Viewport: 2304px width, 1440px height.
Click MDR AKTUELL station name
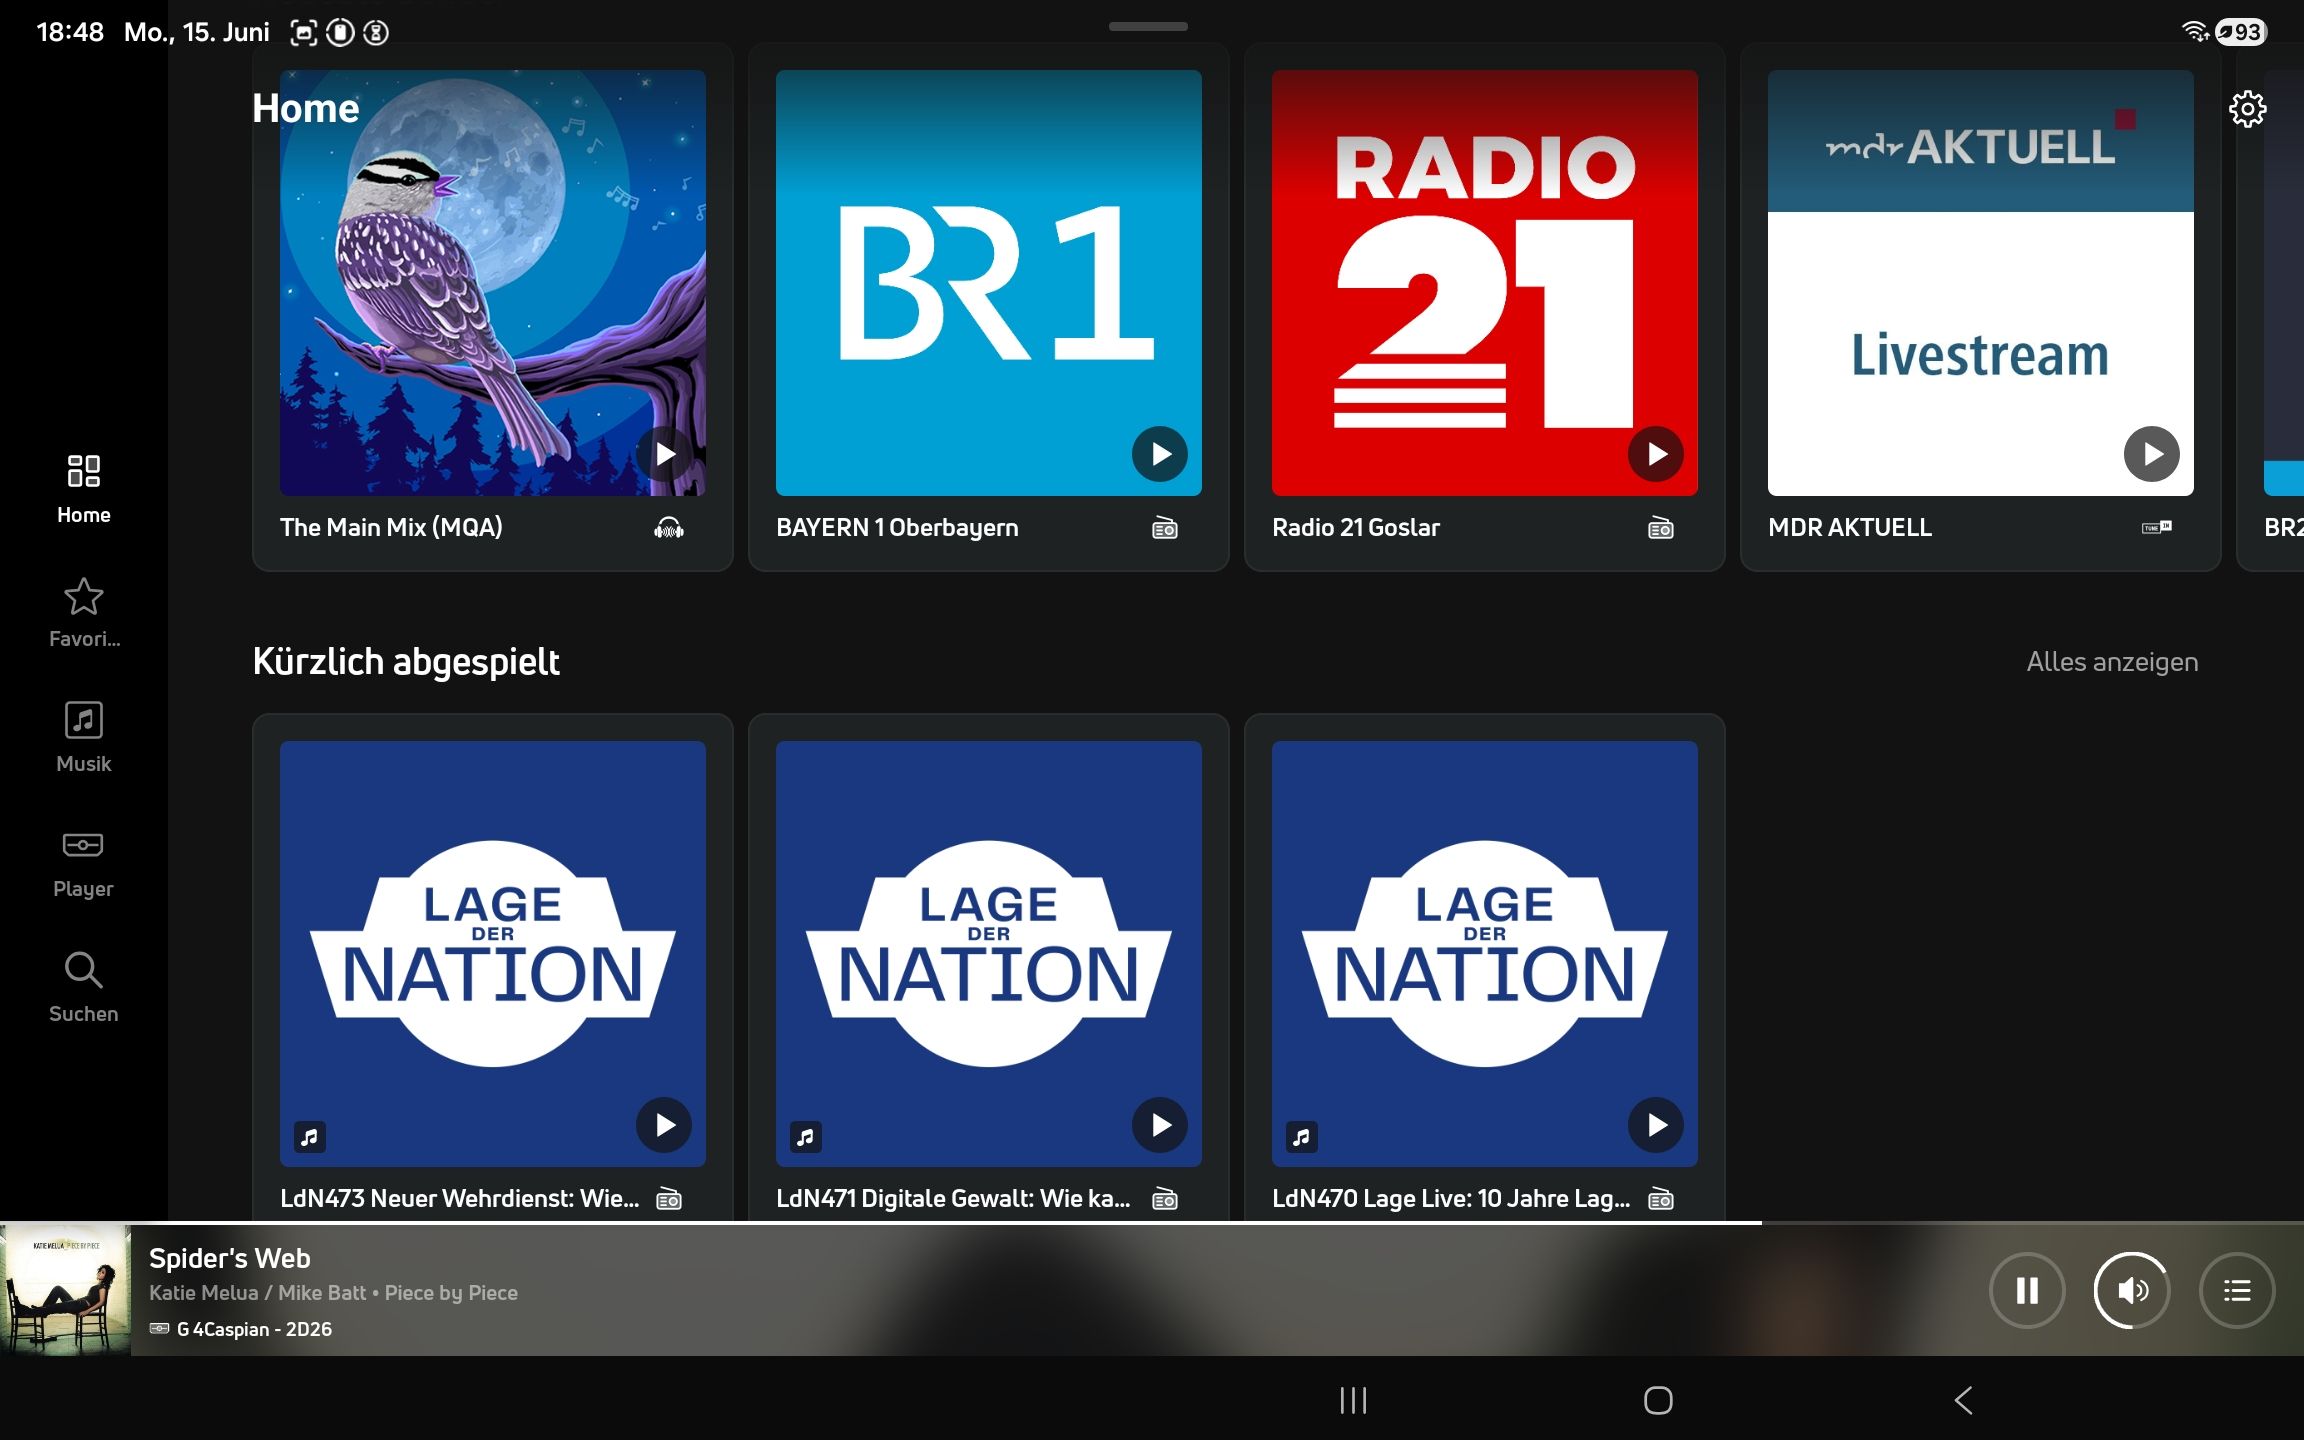point(1850,527)
